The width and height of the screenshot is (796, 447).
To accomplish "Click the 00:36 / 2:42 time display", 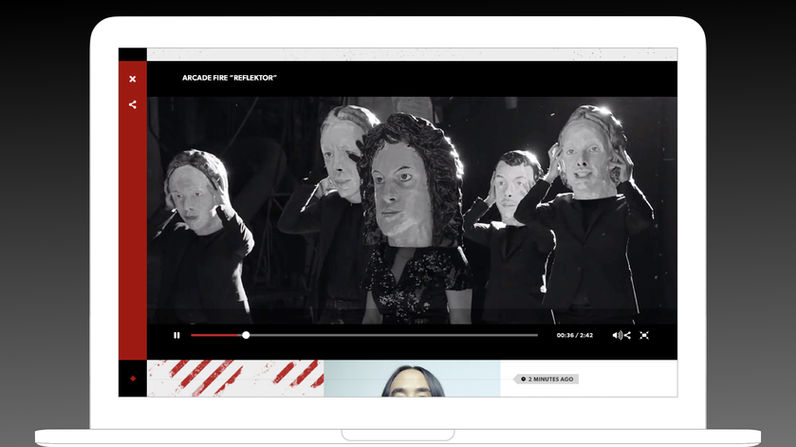I will tap(575, 335).
